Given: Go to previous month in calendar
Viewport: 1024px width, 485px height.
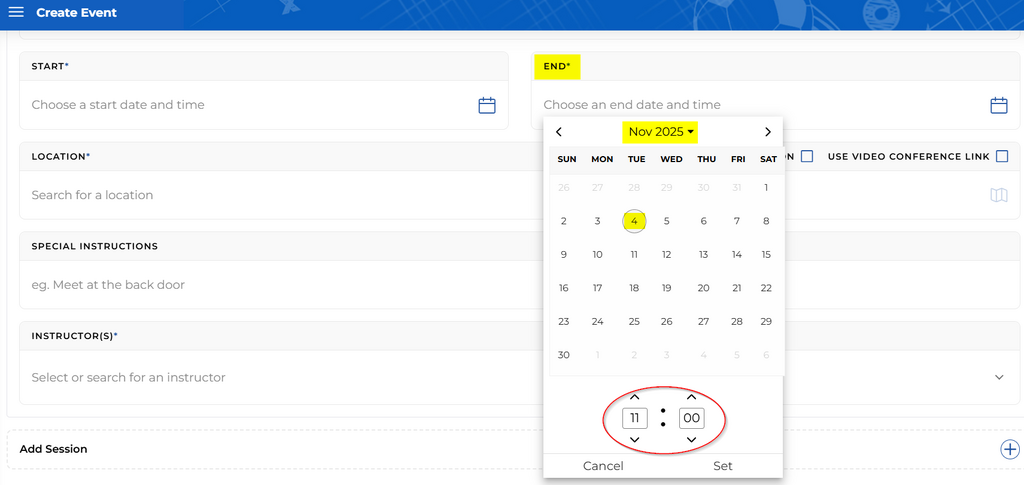Looking at the screenshot, I should [559, 132].
